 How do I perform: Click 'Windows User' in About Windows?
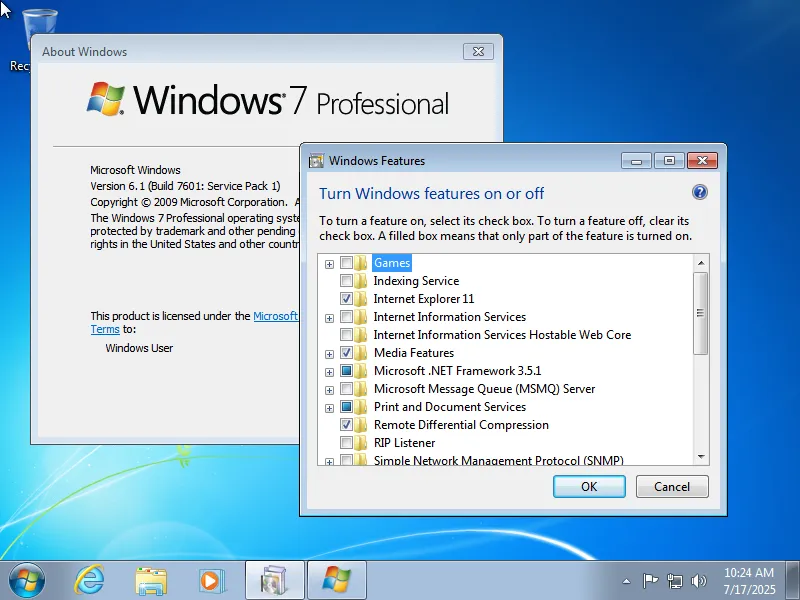(x=139, y=348)
